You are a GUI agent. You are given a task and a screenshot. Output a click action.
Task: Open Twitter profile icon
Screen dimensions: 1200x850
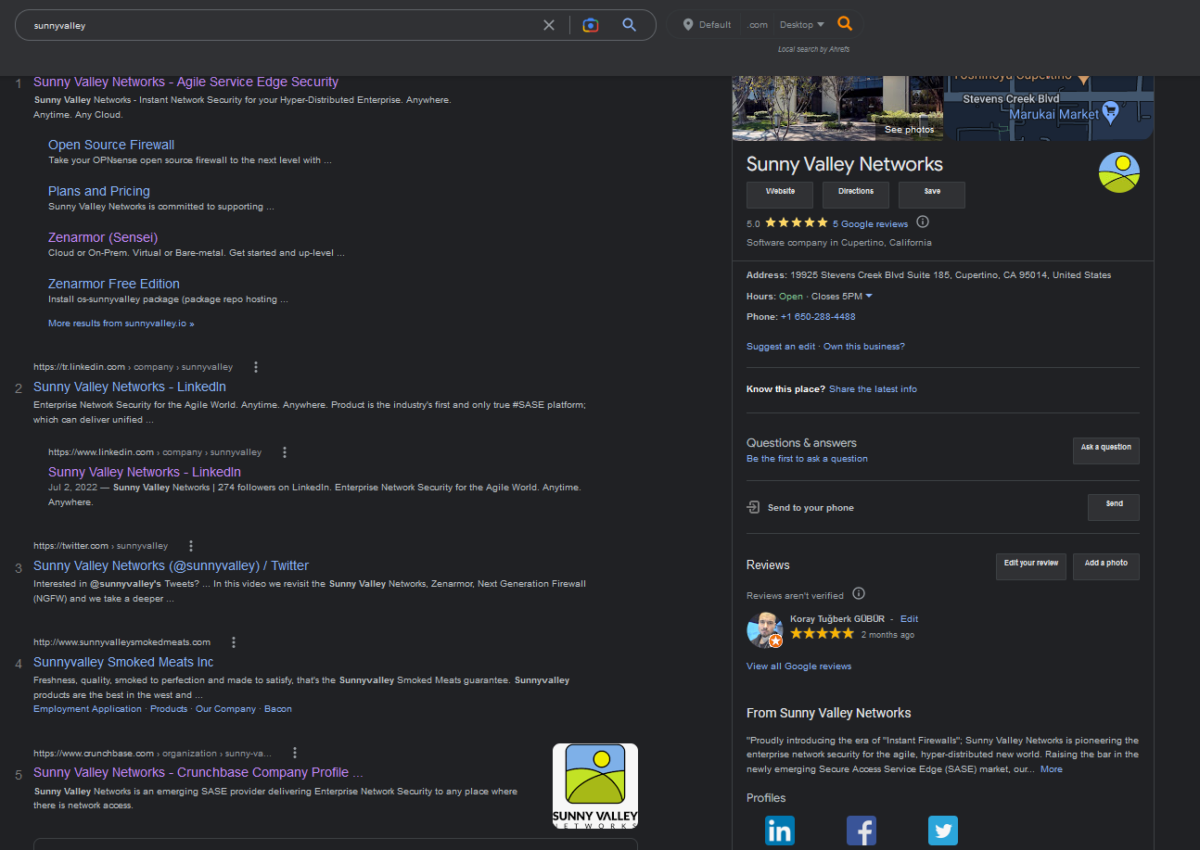pos(942,830)
